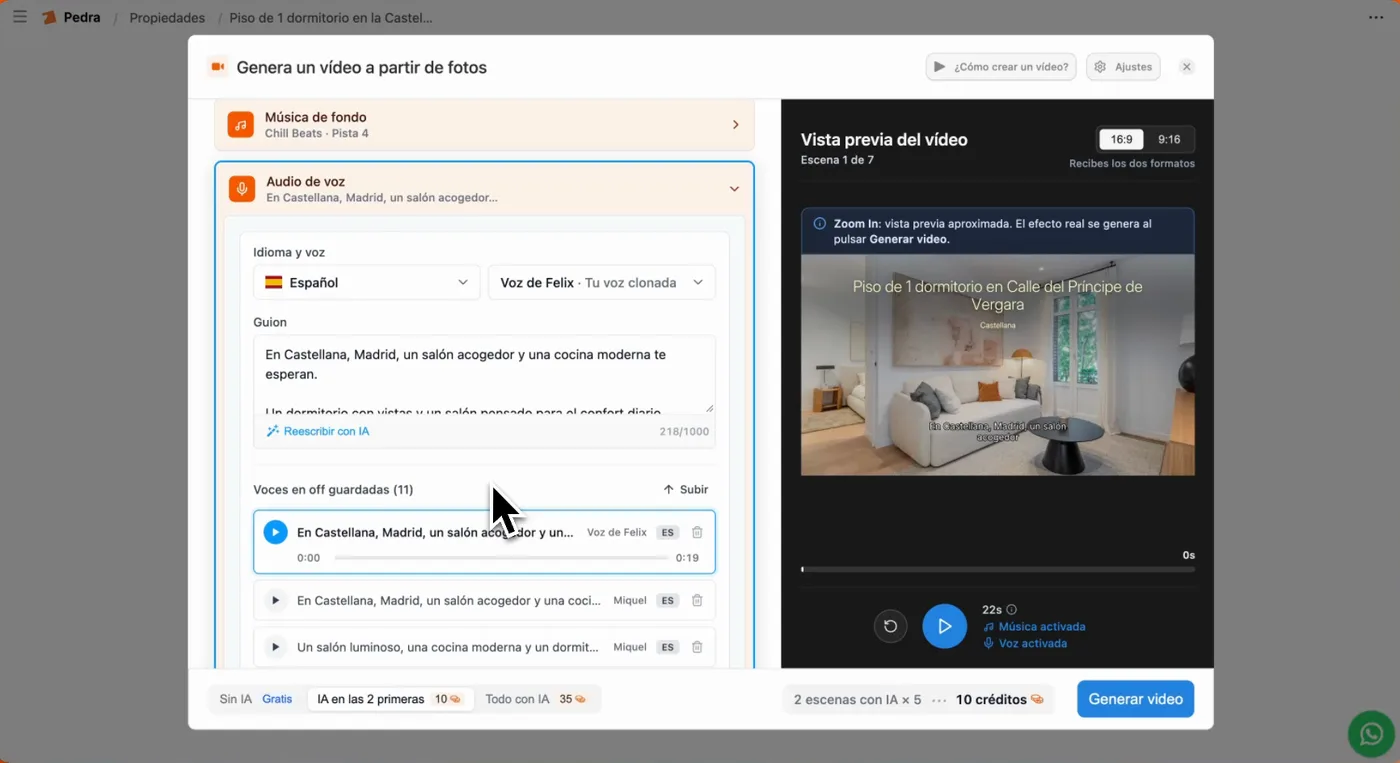Image resolution: width=1400 pixels, height=763 pixels.
Task: Play the video preview
Action: (944, 626)
